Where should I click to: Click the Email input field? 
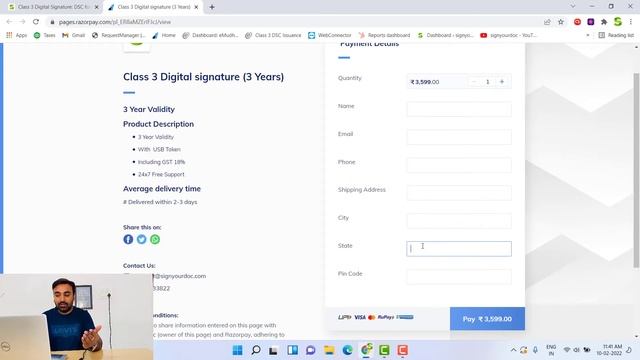click(x=459, y=137)
